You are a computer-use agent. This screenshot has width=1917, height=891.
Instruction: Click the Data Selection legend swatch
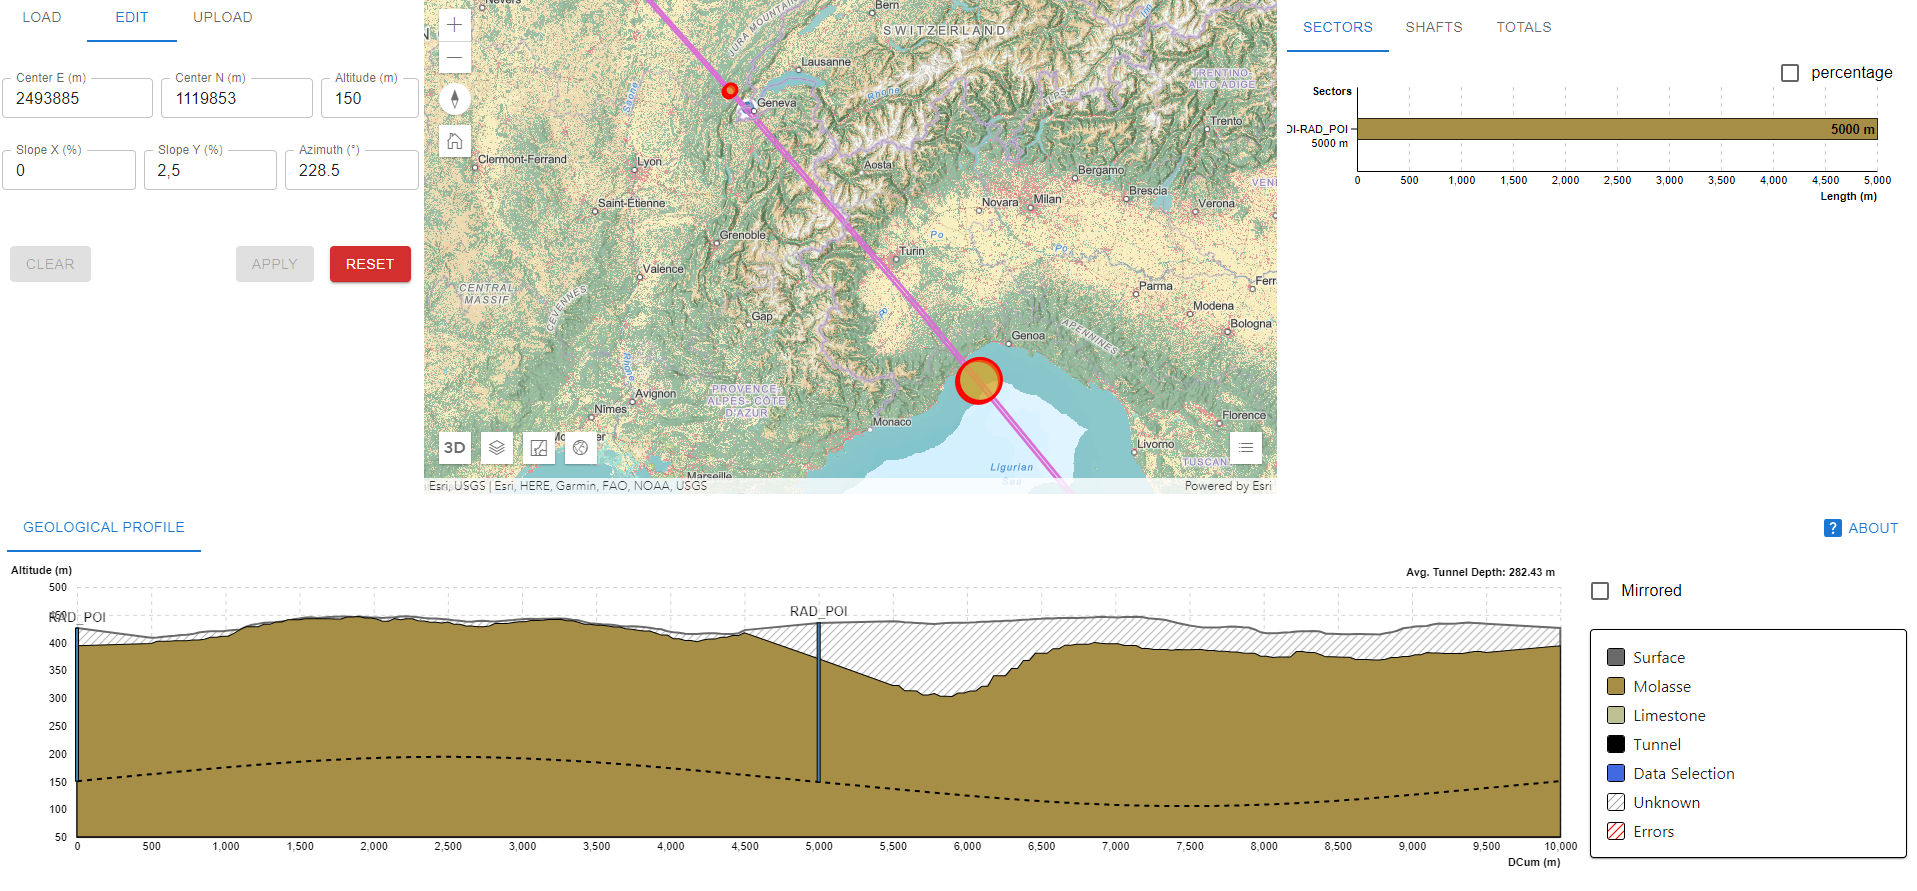(1616, 773)
